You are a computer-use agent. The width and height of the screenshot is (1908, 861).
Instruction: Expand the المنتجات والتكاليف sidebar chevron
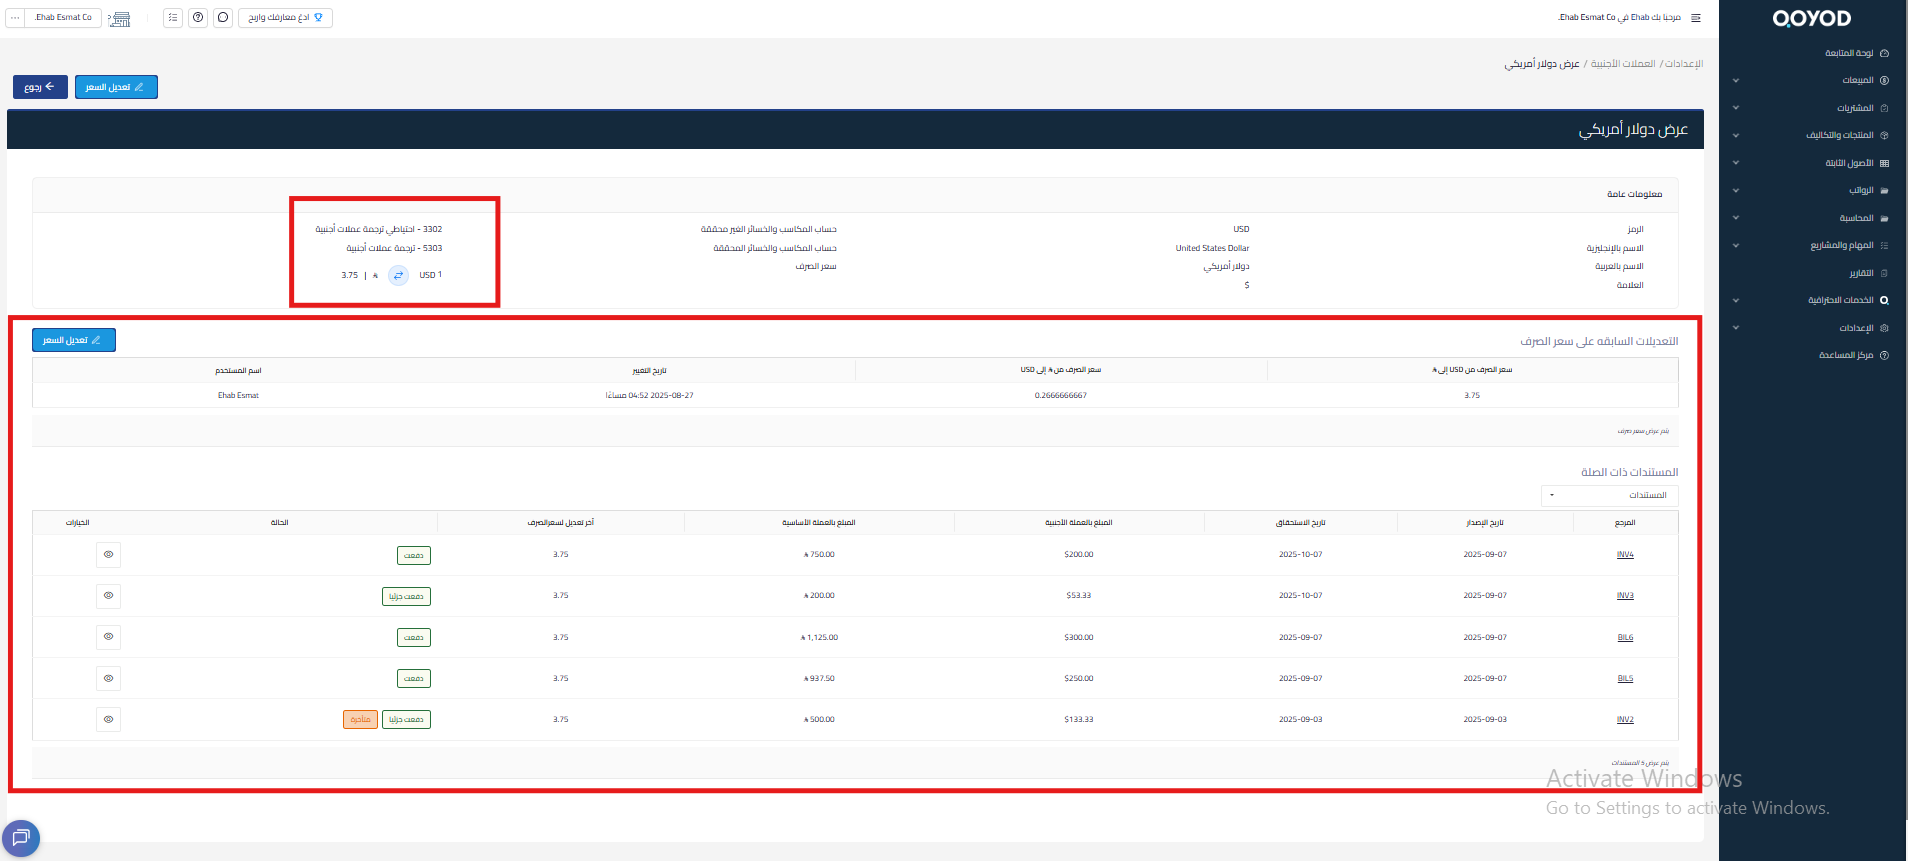pos(1735,135)
